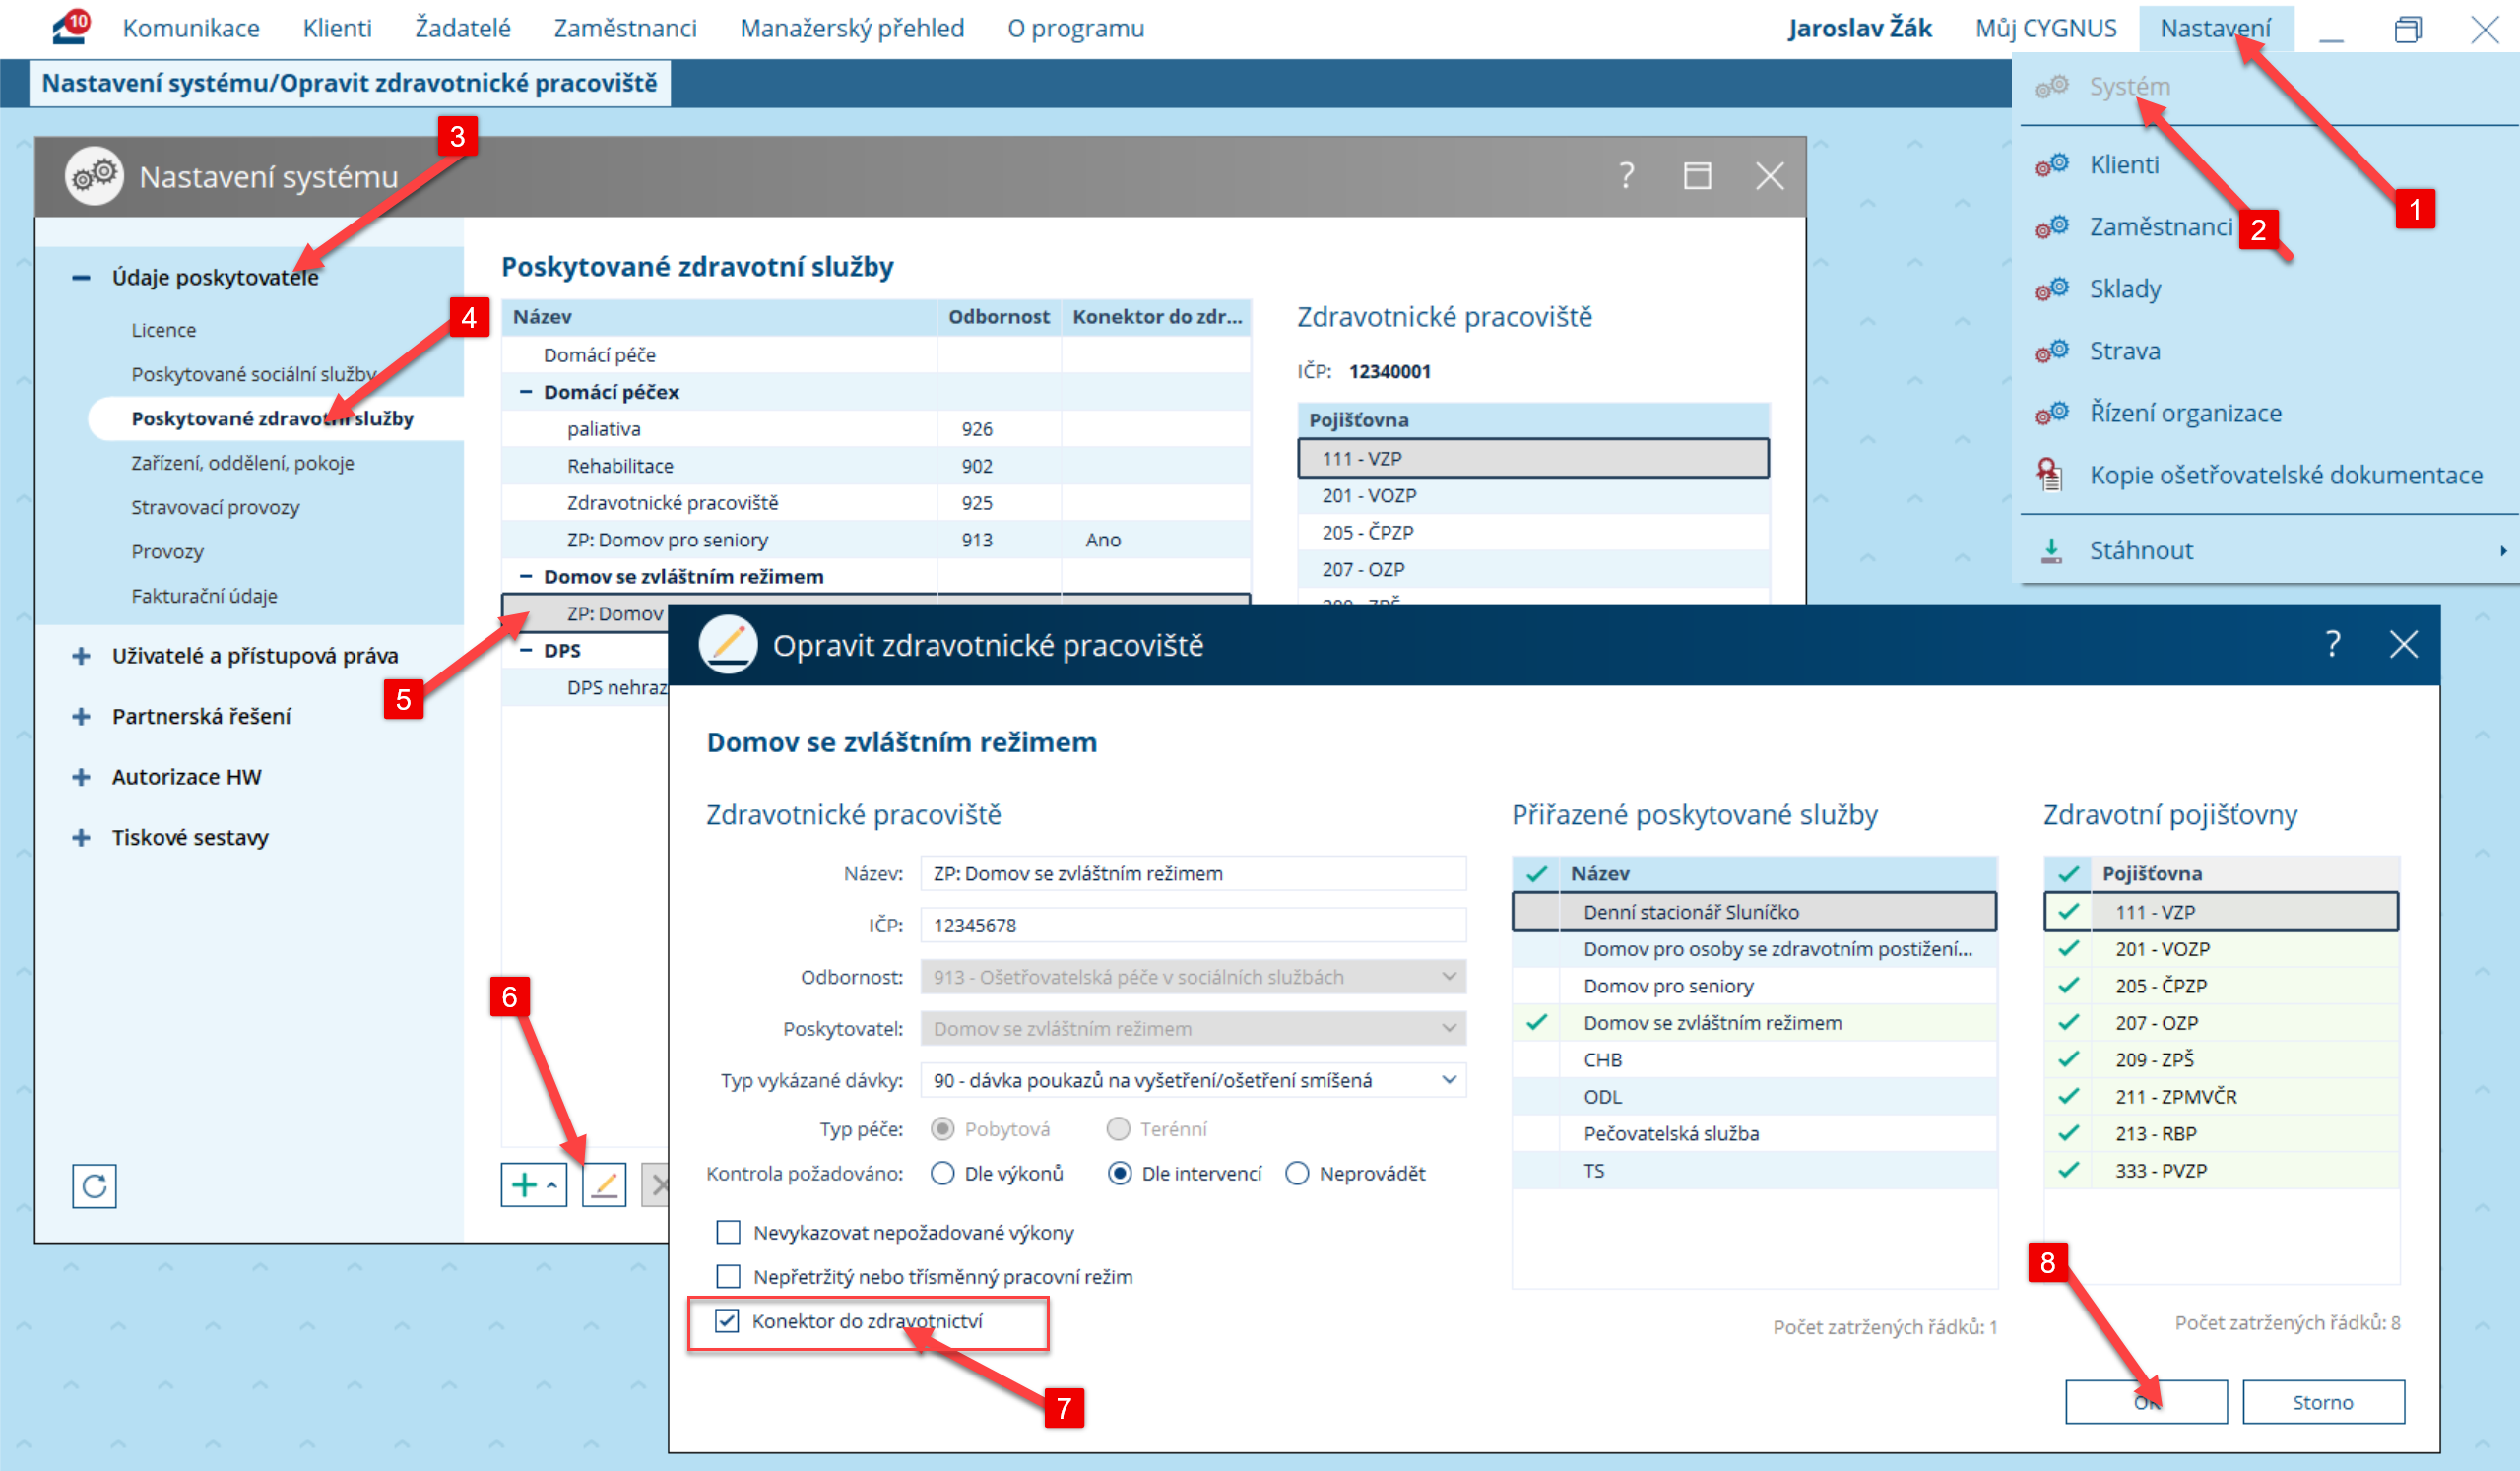The width and height of the screenshot is (2520, 1471).
Task: Click the pencil edit workplace icon
Action: pos(604,1186)
